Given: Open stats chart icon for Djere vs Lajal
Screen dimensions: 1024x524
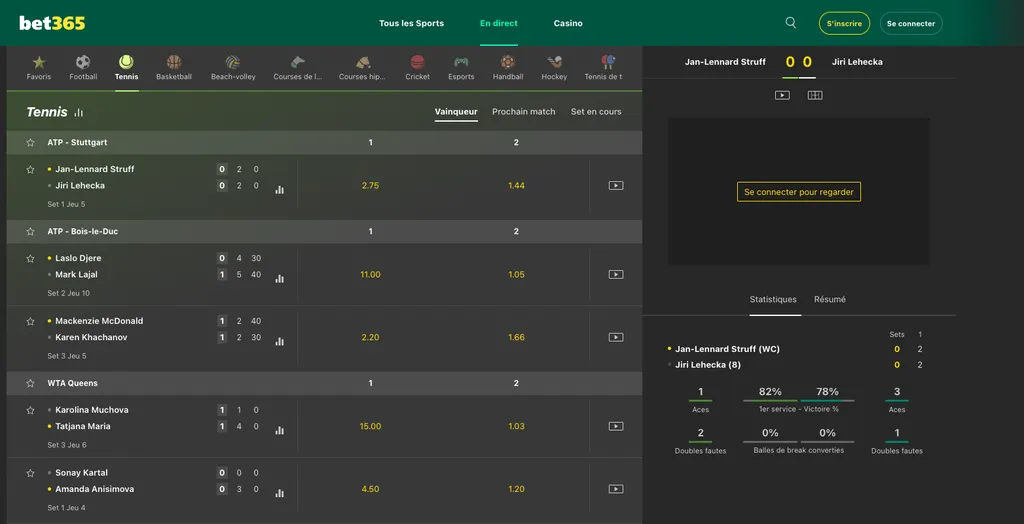Looking at the screenshot, I should pos(280,278).
